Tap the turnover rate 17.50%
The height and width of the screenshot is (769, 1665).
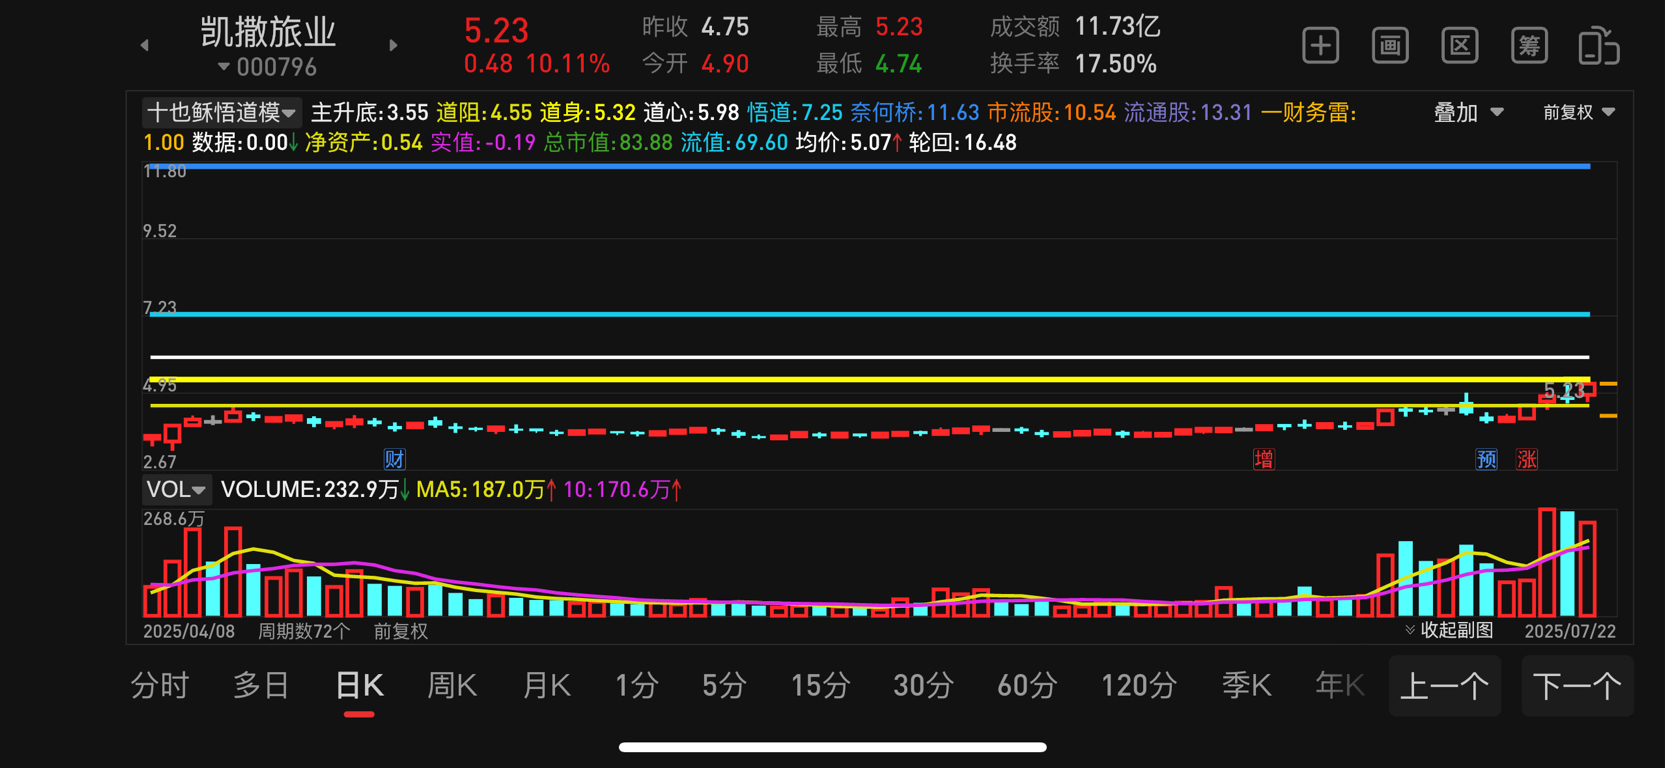pyautogui.click(x=1115, y=64)
